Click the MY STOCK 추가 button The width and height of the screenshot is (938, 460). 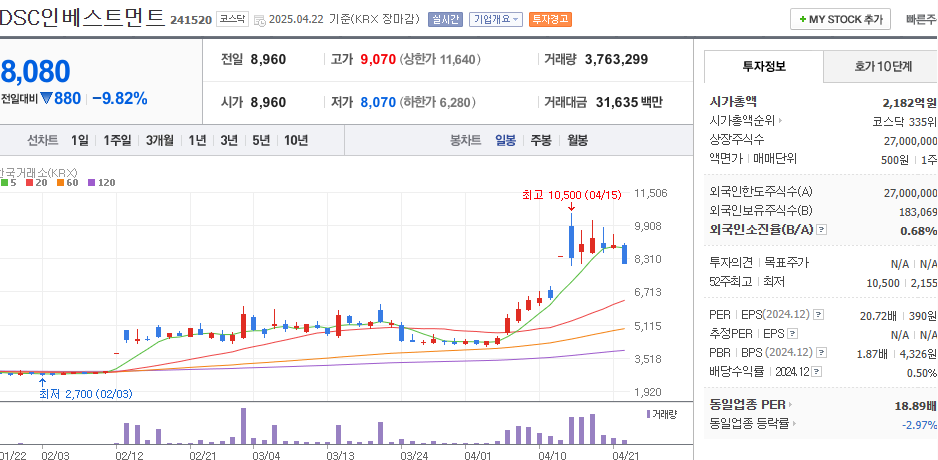(840, 19)
